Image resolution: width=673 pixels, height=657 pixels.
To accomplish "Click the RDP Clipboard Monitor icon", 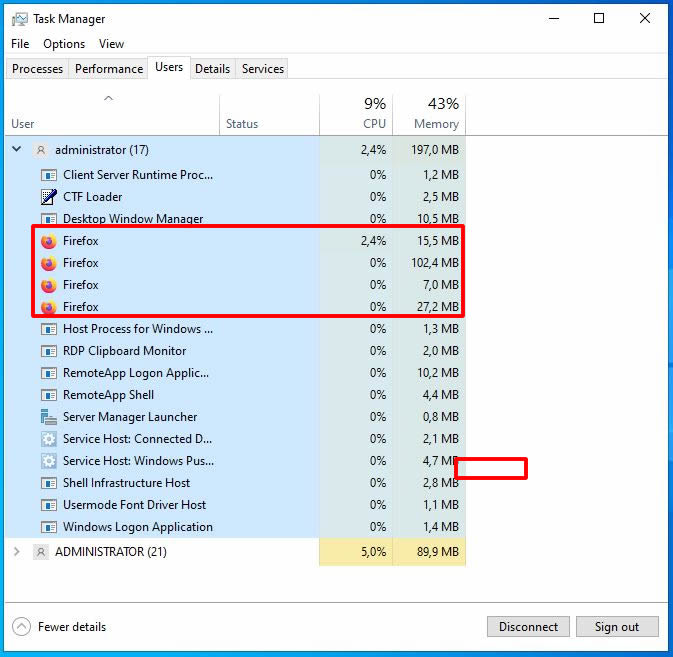I will click(49, 351).
